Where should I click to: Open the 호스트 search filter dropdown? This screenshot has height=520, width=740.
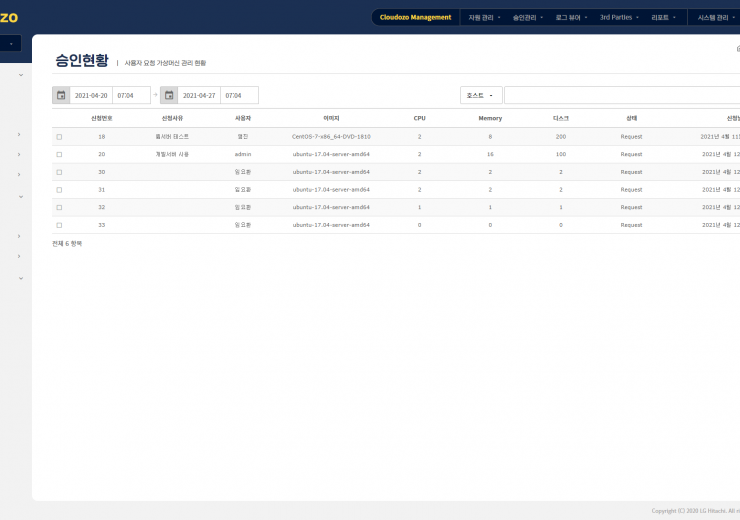481,95
